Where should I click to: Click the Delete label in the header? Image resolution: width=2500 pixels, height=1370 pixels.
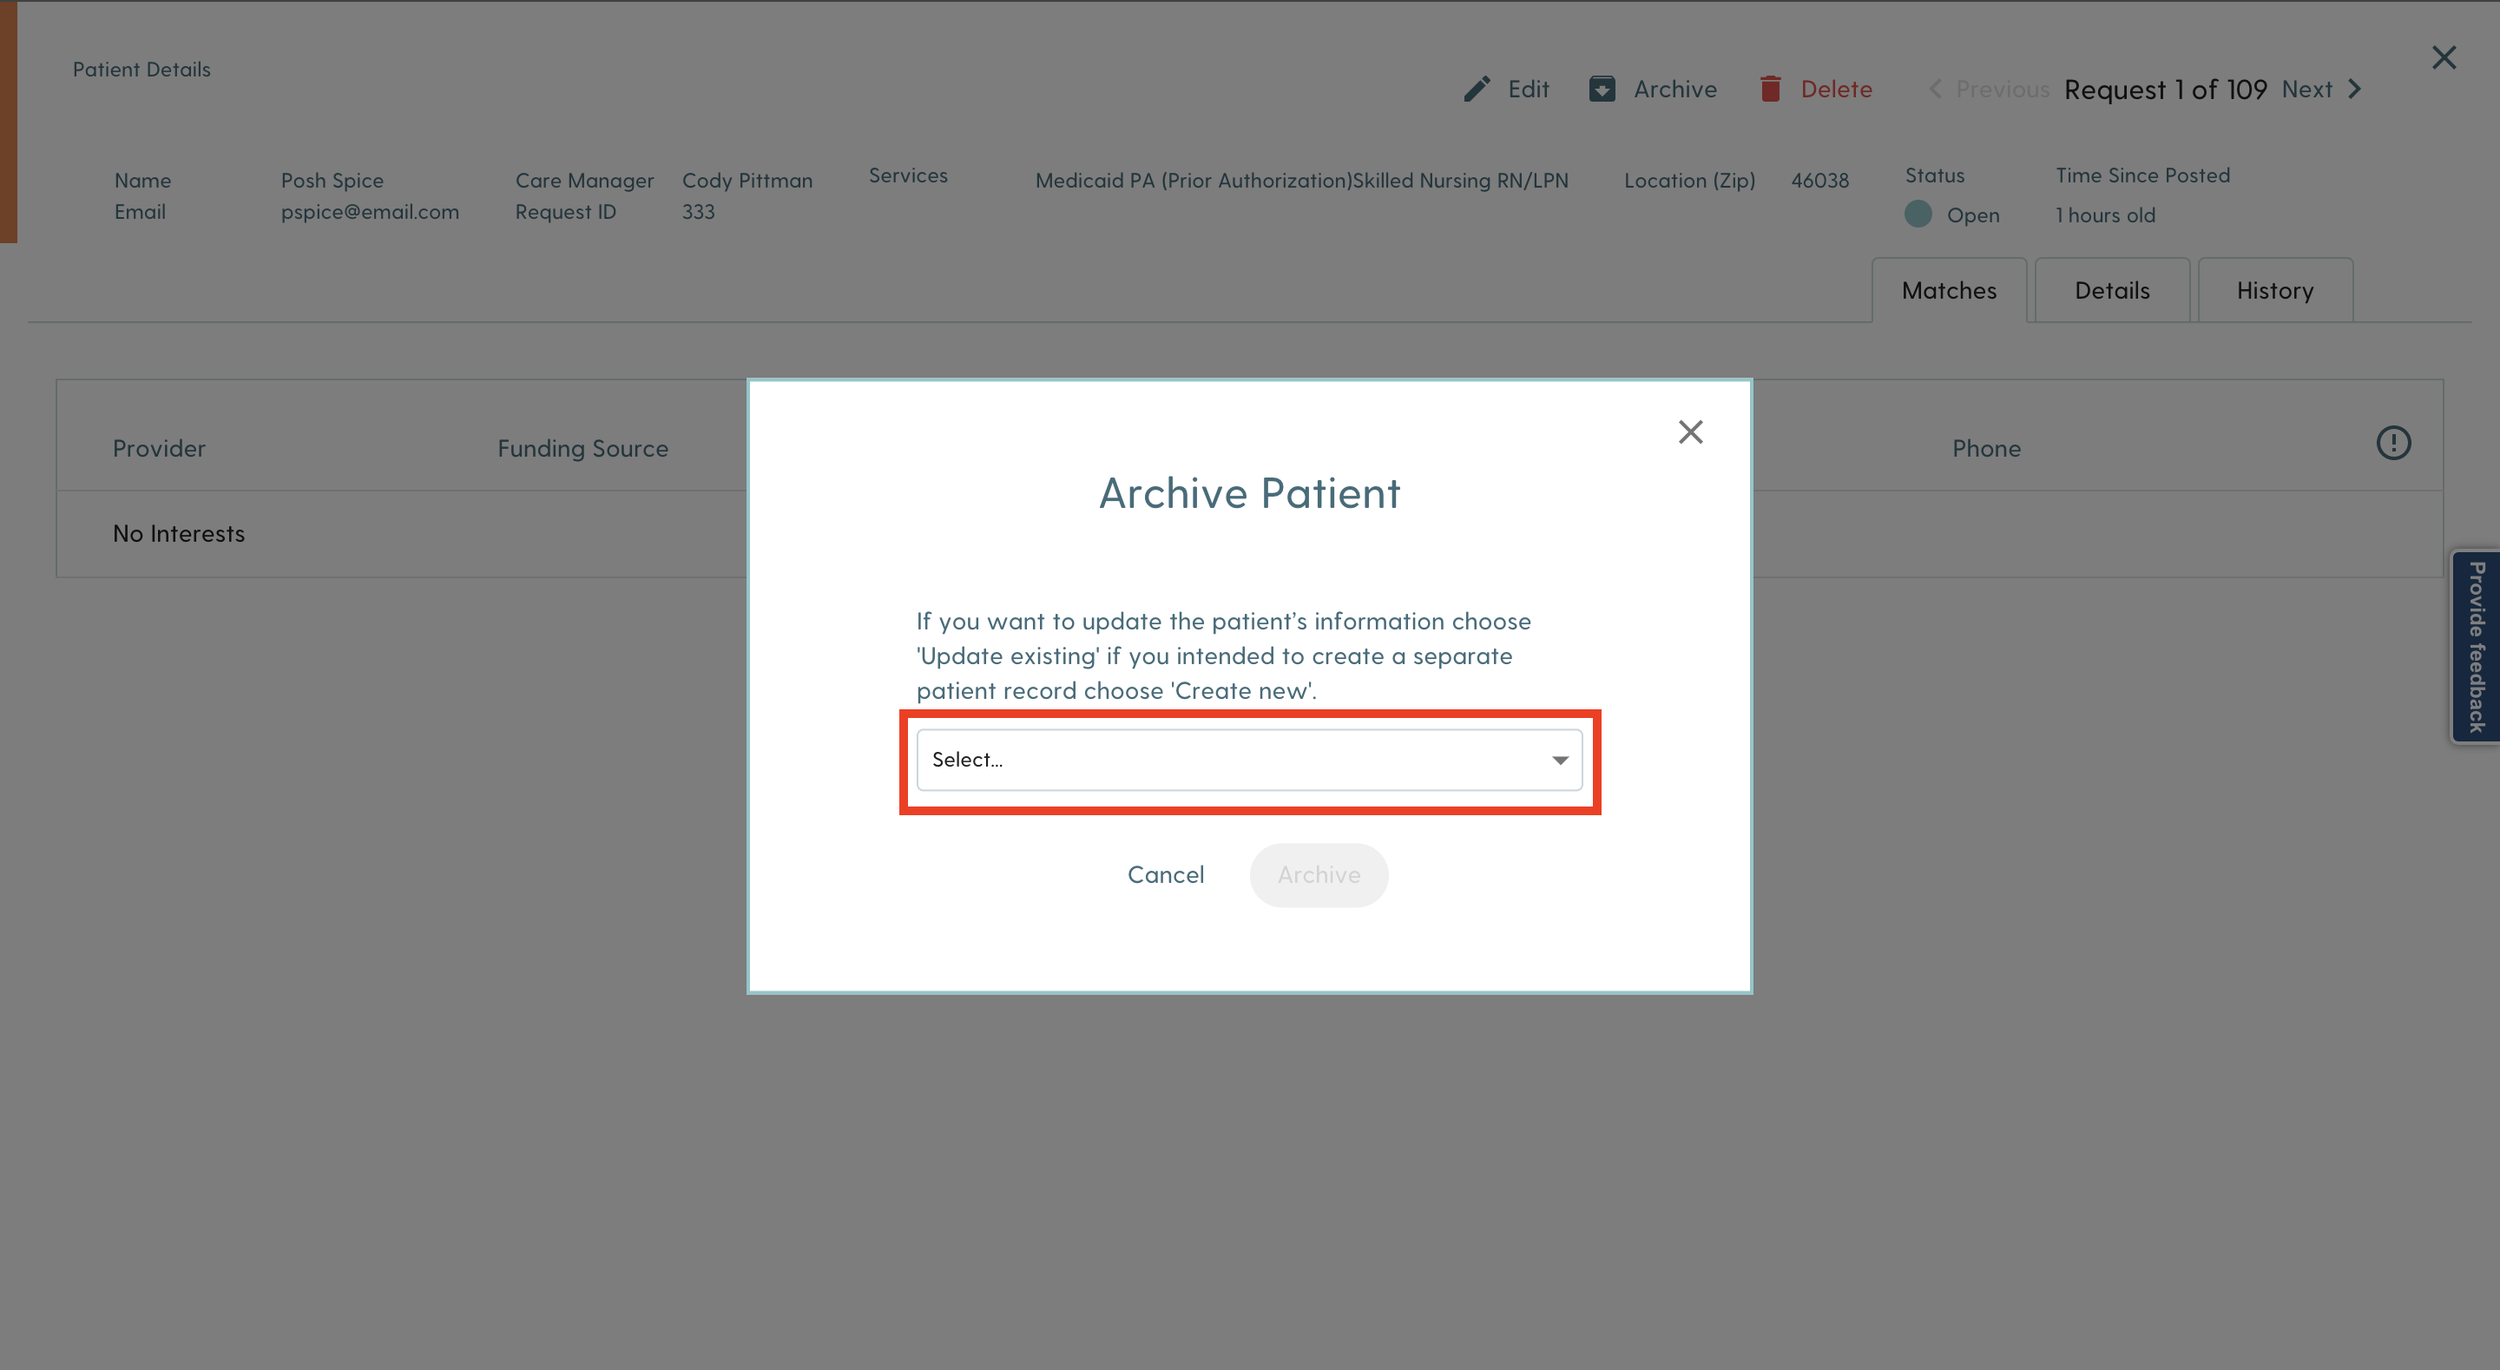(1836, 89)
